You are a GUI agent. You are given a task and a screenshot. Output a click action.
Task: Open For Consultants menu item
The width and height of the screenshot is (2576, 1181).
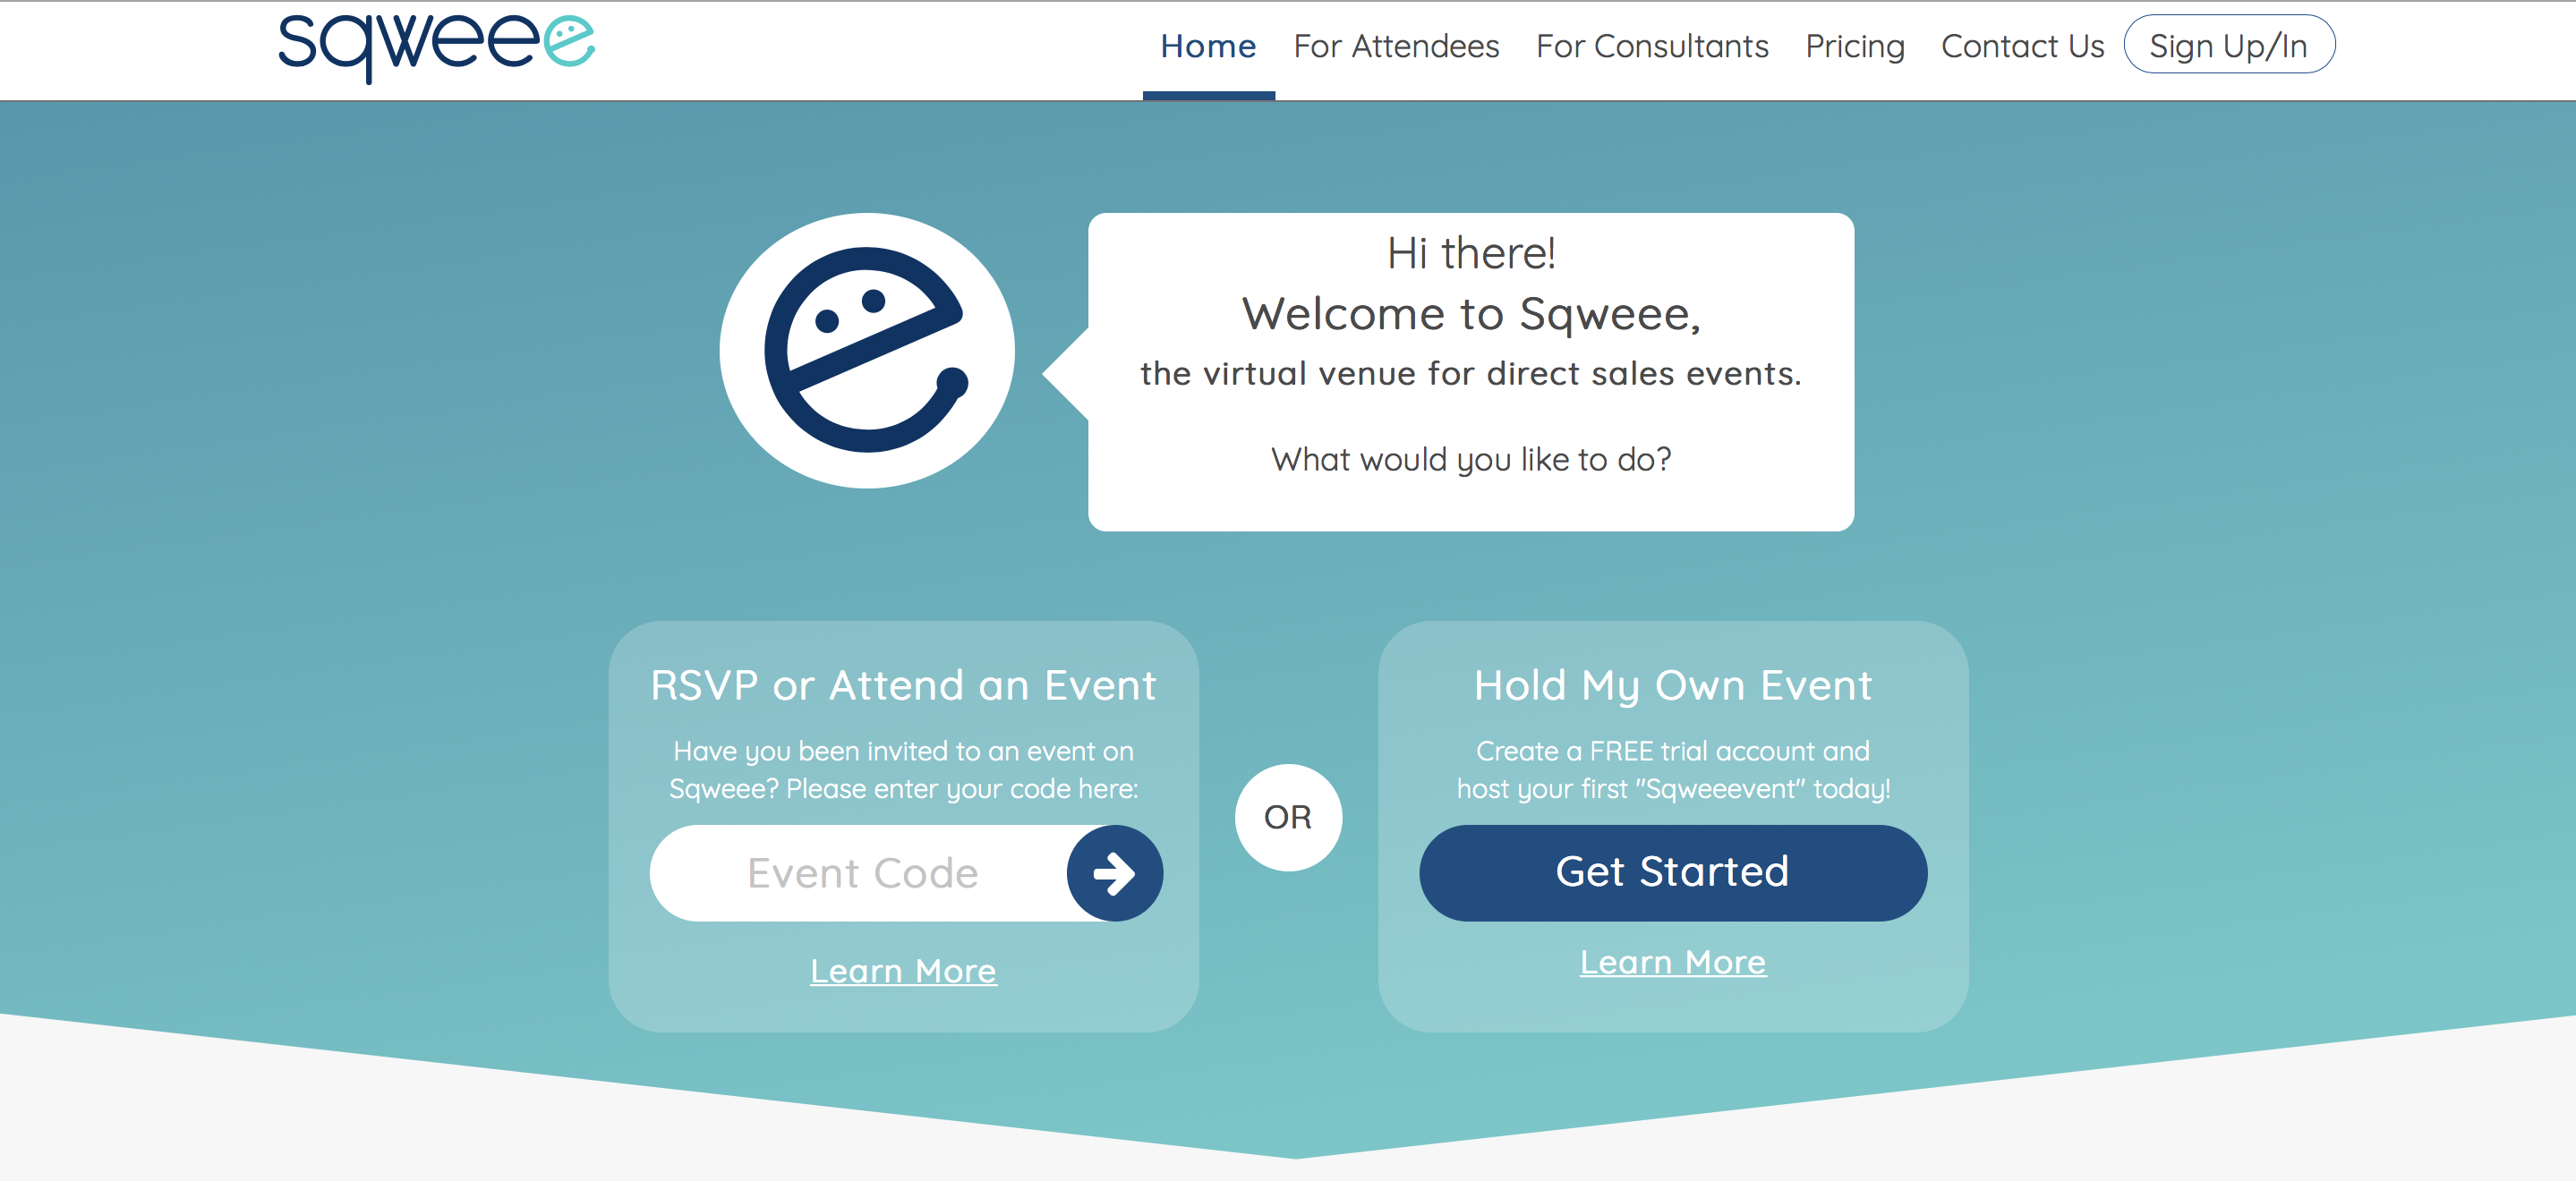pyautogui.click(x=1652, y=46)
